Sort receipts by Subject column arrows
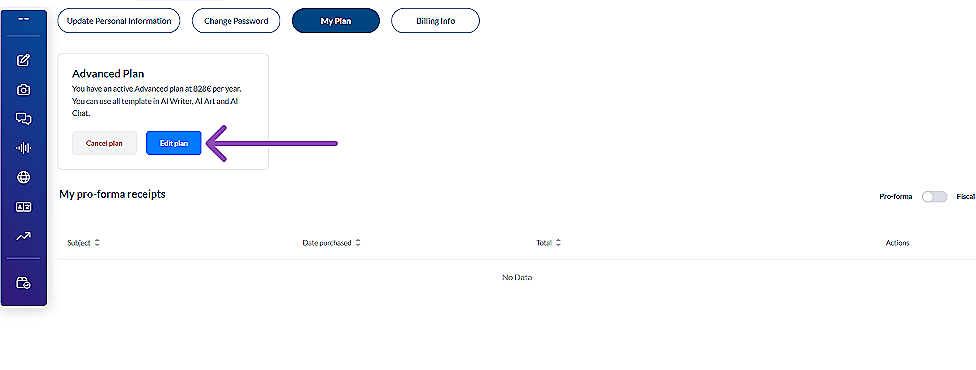The width and height of the screenshot is (976, 370). click(97, 243)
